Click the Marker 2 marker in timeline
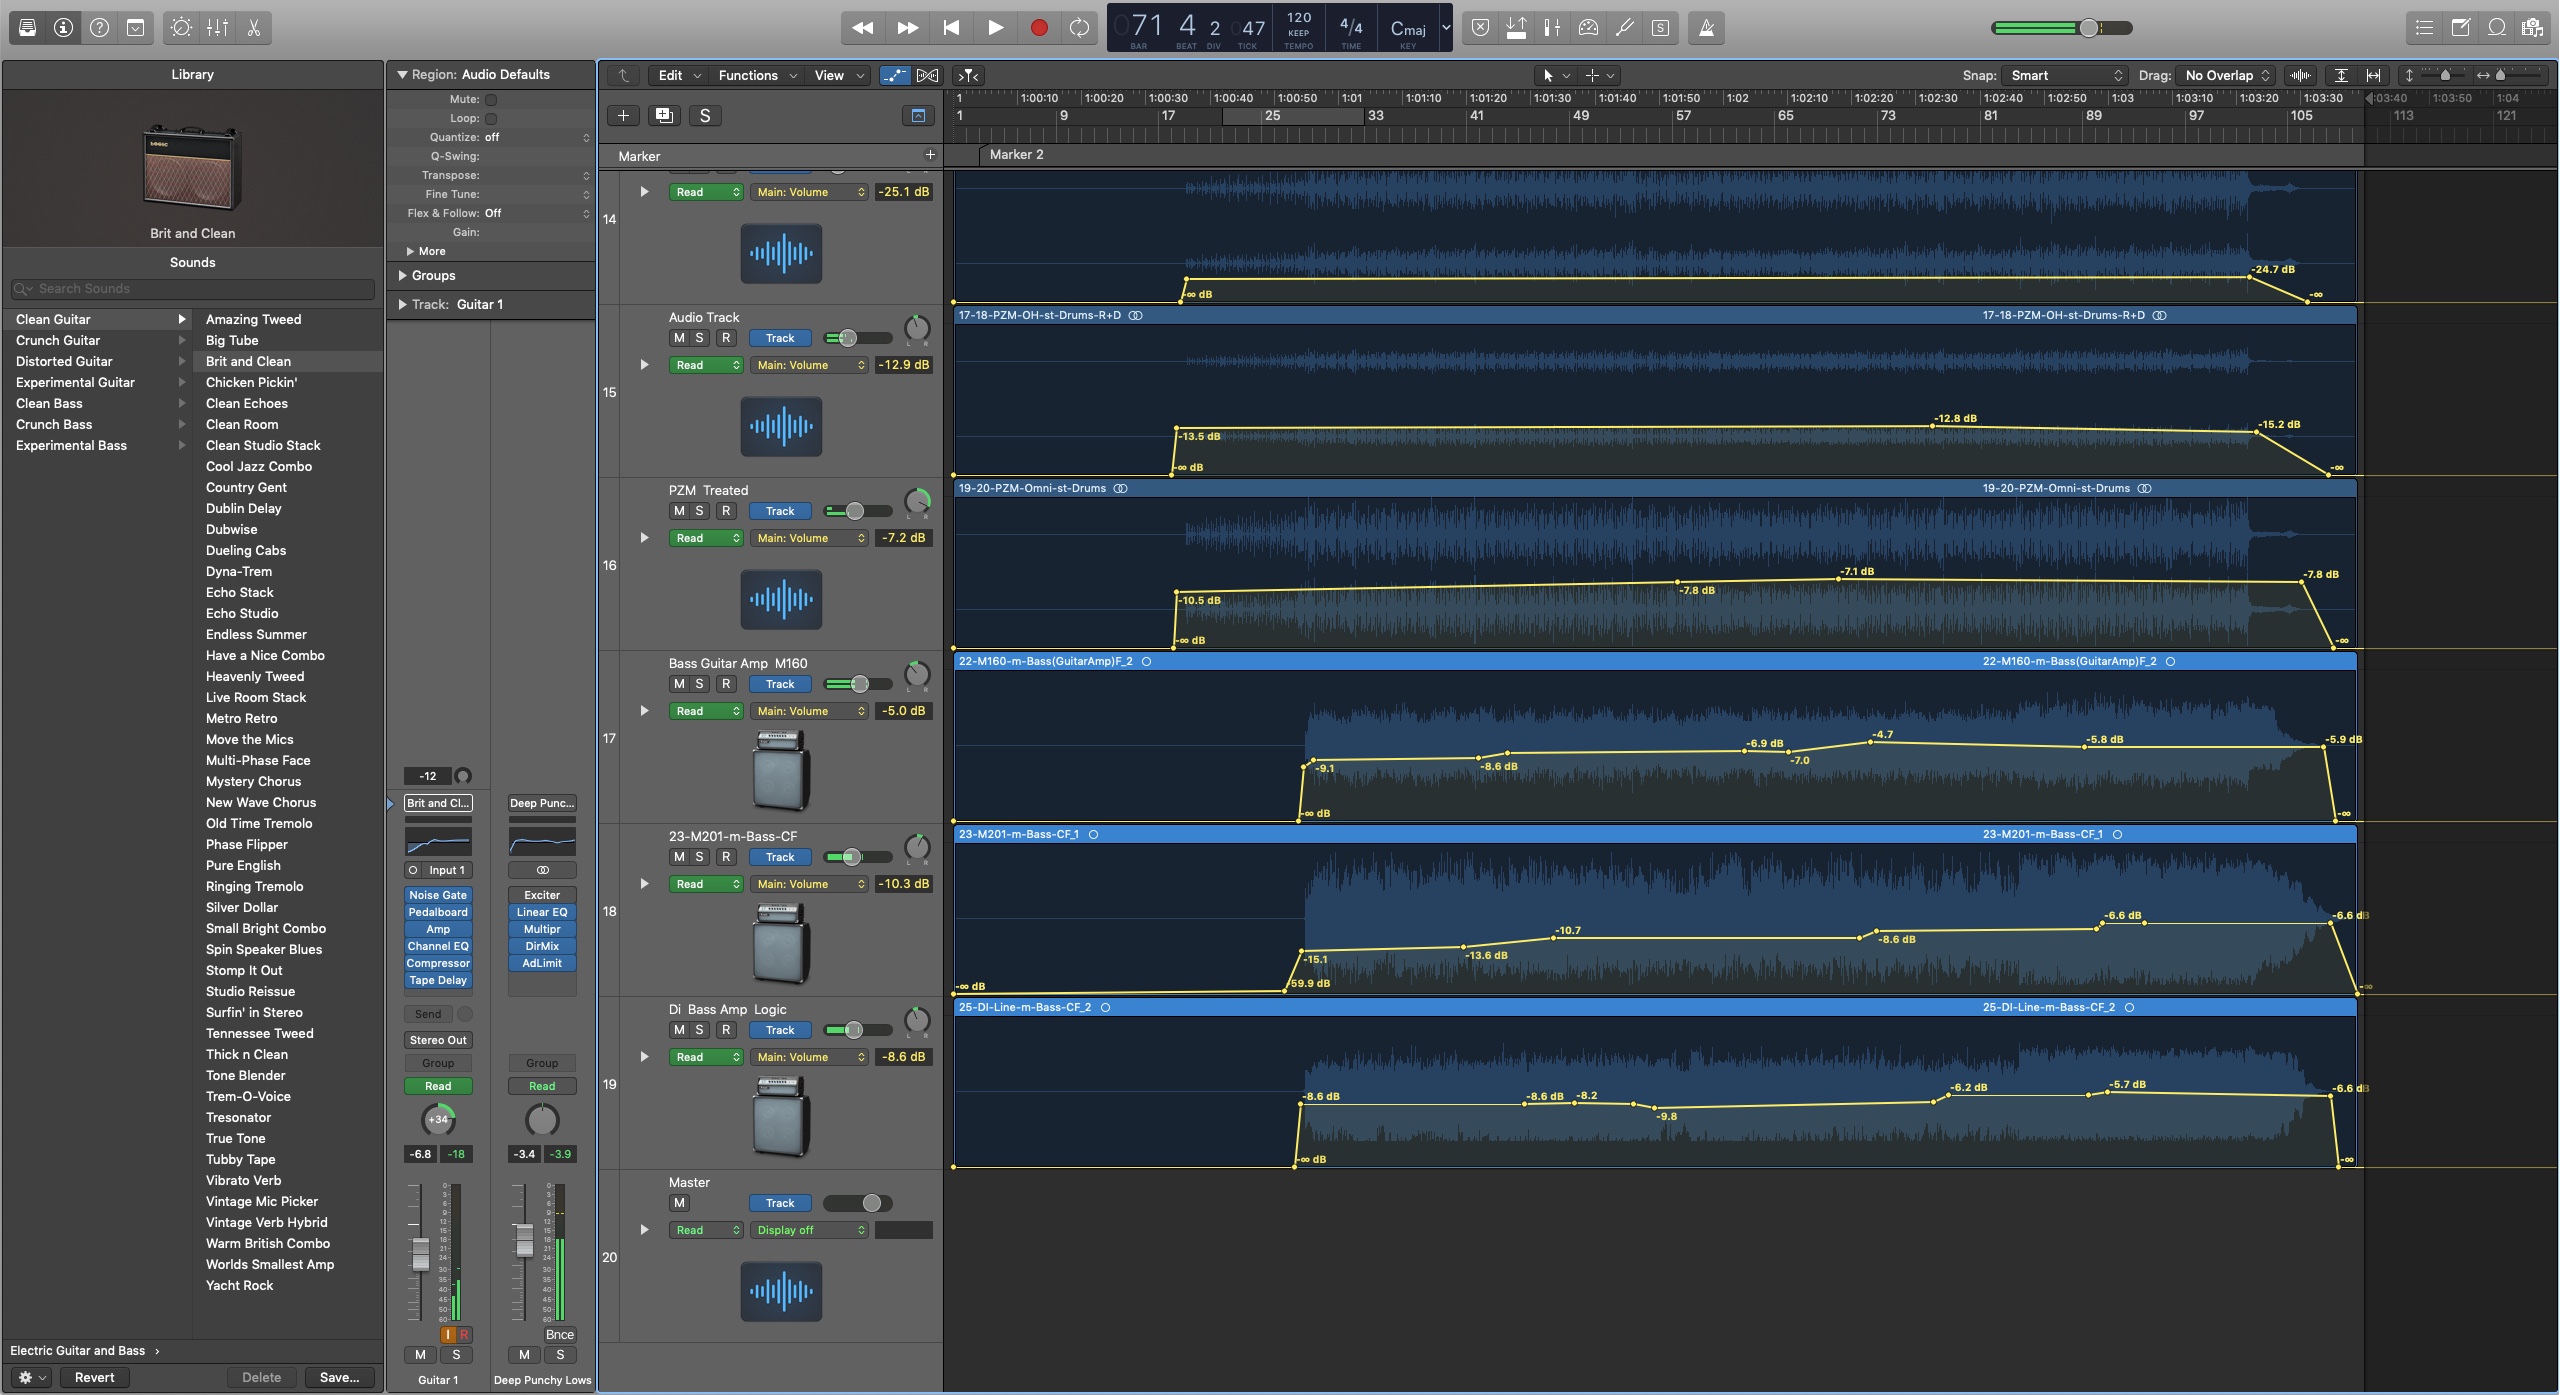 point(1016,154)
